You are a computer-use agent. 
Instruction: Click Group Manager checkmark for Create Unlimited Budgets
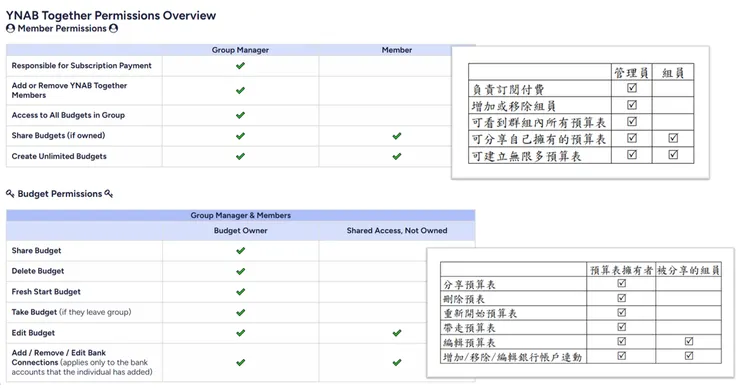240,156
